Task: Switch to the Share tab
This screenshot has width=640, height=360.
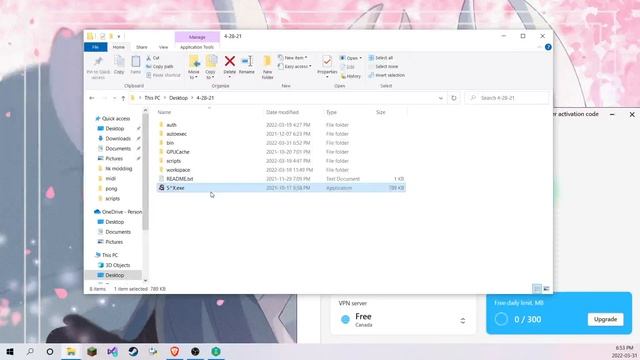Action: tap(142, 47)
